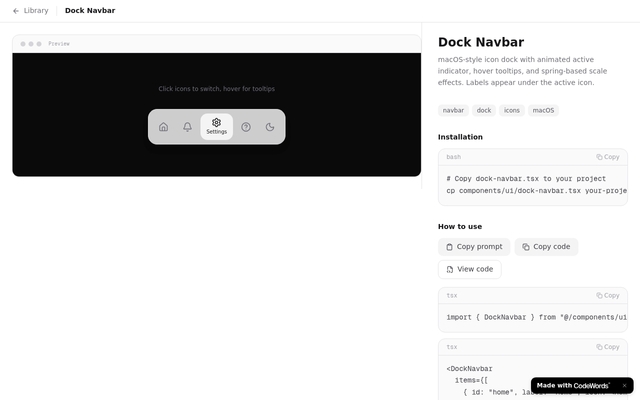Open the Made with CodeWords link

coord(573,386)
